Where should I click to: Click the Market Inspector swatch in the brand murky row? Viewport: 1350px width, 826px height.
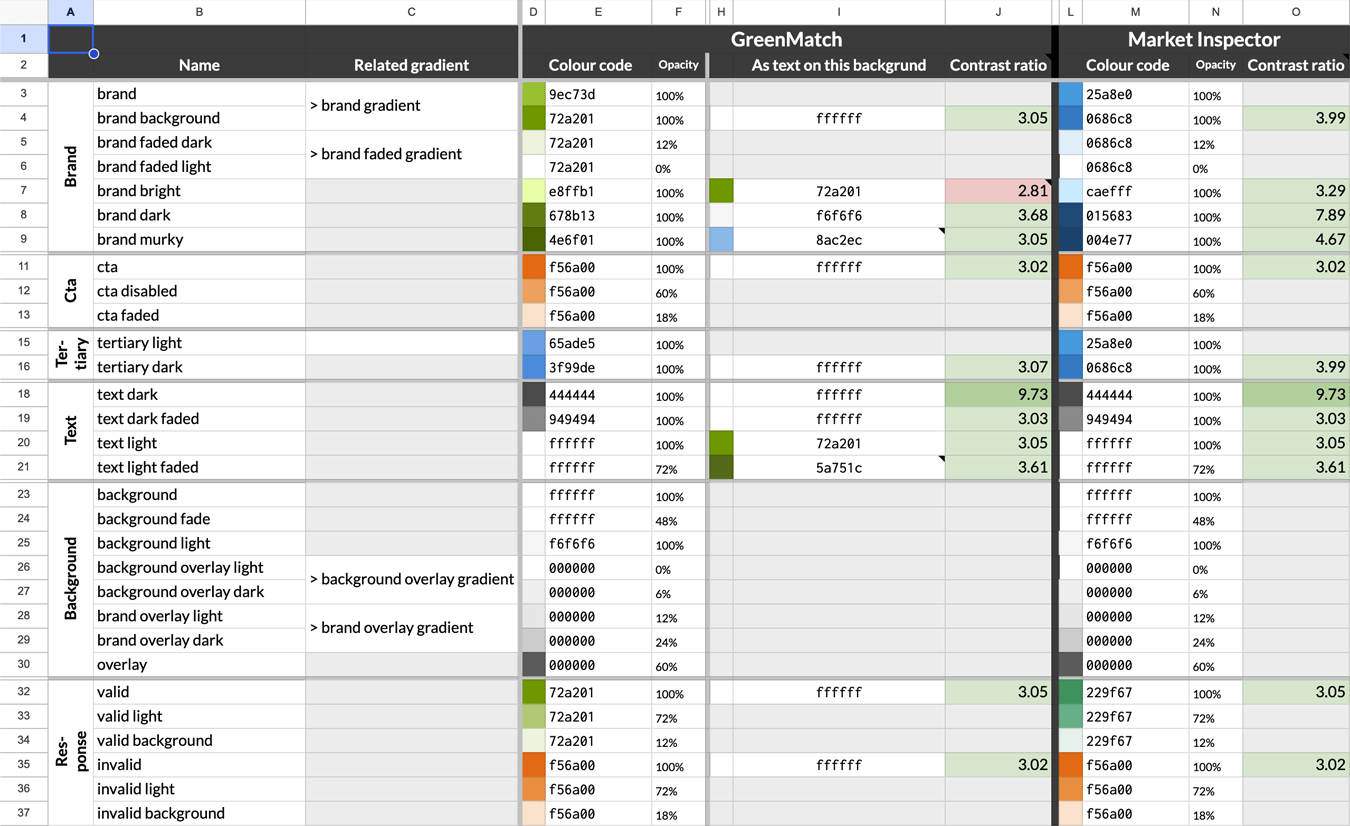1070,240
